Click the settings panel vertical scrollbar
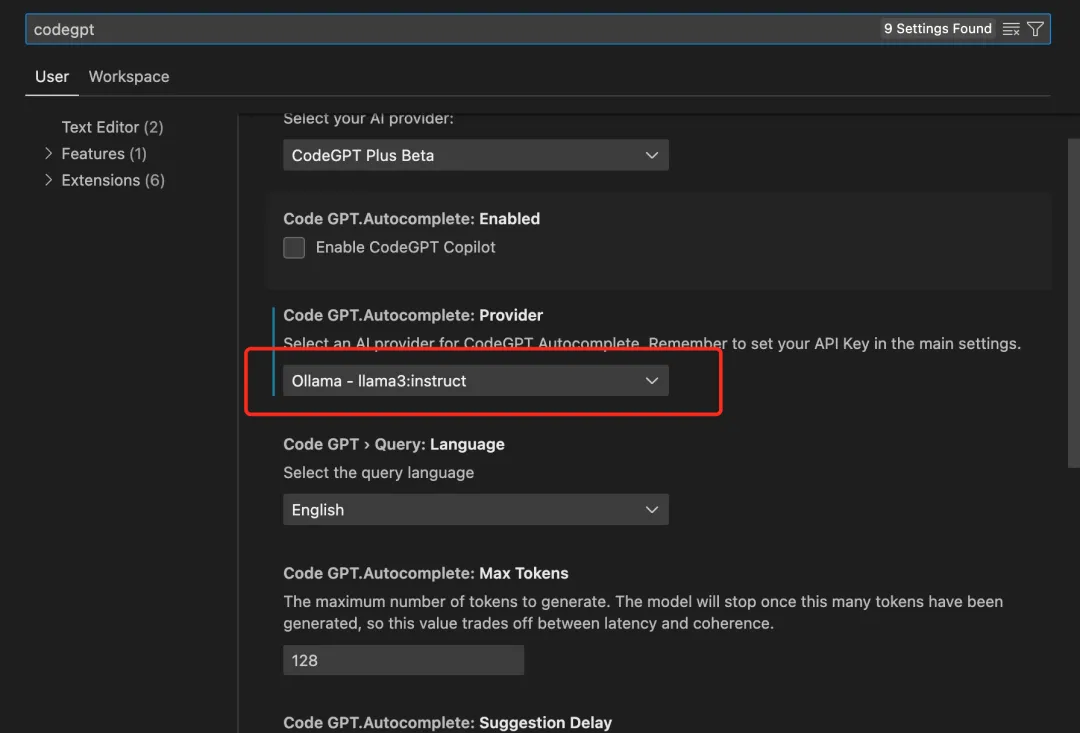Image resolution: width=1080 pixels, height=733 pixels. coord(1073,303)
